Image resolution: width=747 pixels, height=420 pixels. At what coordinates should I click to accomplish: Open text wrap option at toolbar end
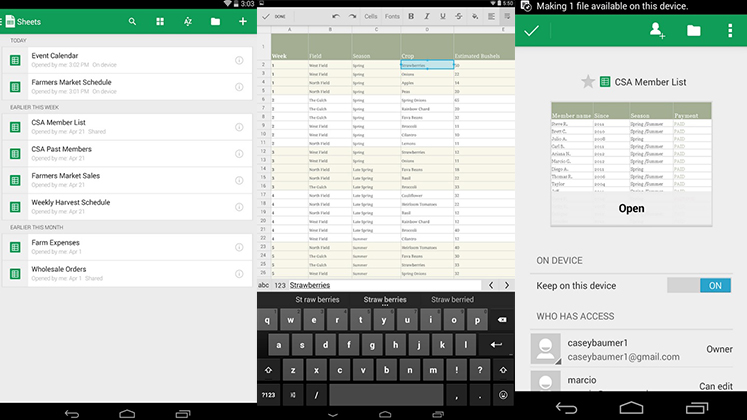point(507,16)
